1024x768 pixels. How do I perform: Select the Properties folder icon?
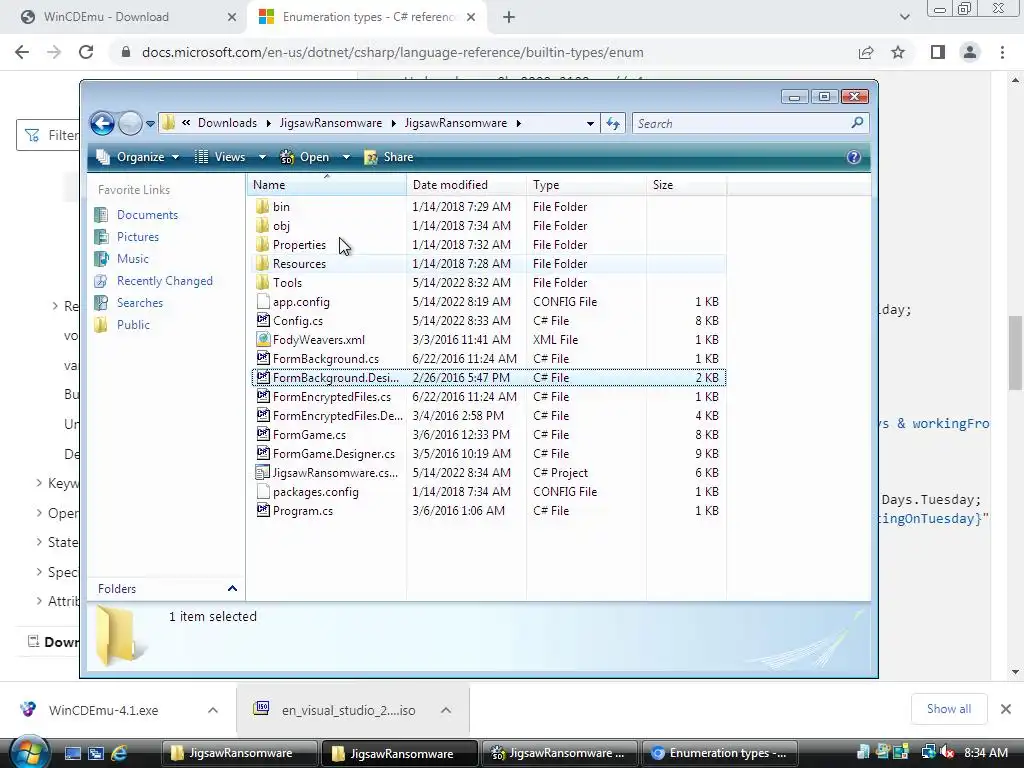pos(263,244)
